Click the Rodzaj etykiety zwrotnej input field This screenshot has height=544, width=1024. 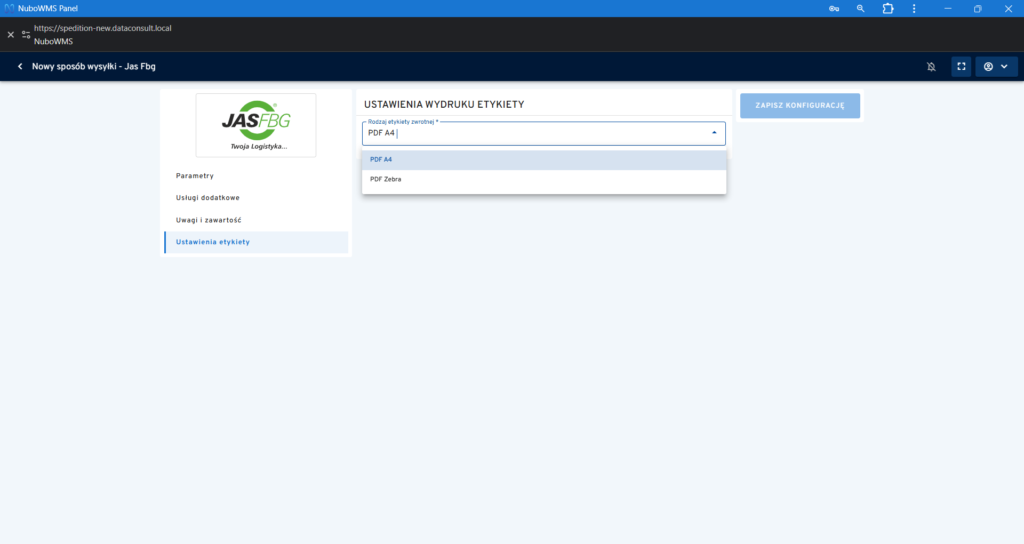coord(535,133)
